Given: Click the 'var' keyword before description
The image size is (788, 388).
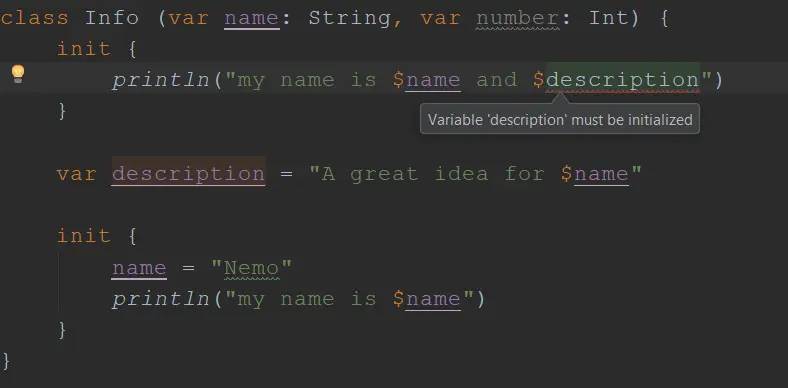Looking at the screenshot, I should [x=76, y=173].
